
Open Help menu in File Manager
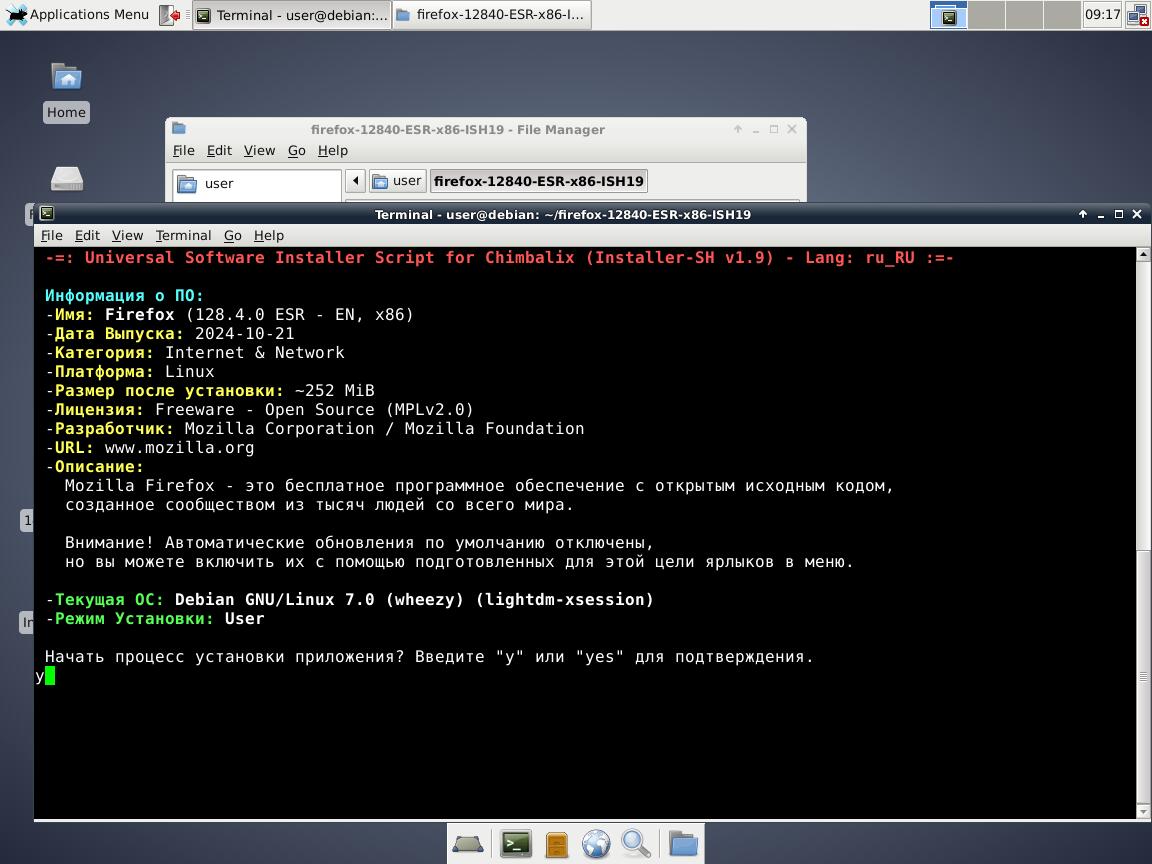333,151
